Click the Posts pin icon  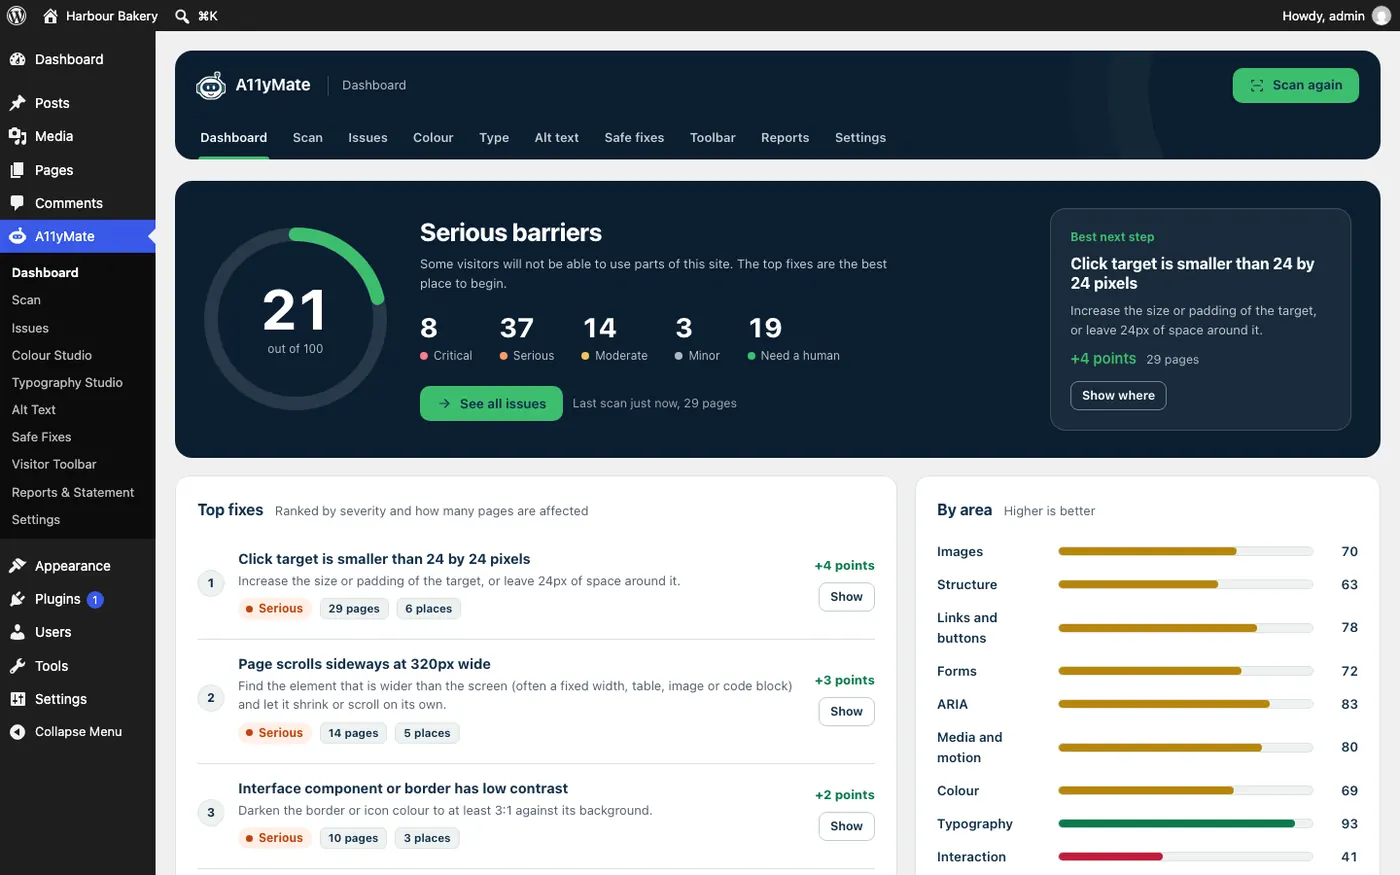[x=17, y=103]
